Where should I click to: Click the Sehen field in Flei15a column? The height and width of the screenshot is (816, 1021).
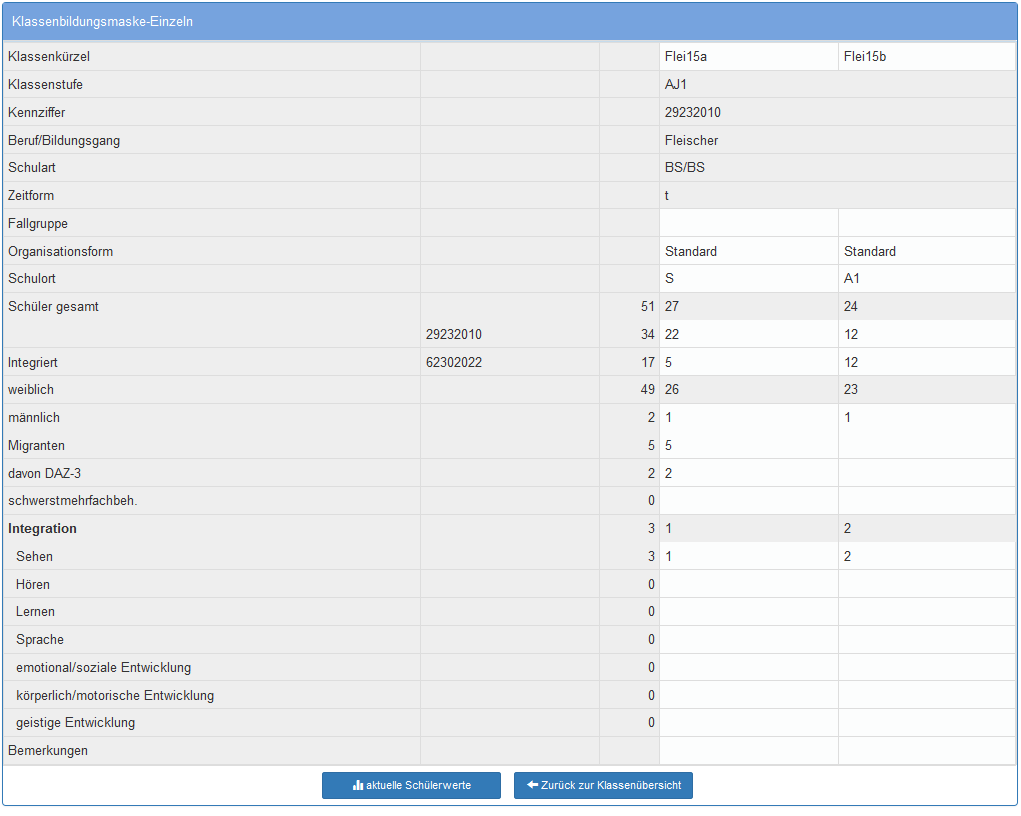pyautogui.click(x=748, y=557)
